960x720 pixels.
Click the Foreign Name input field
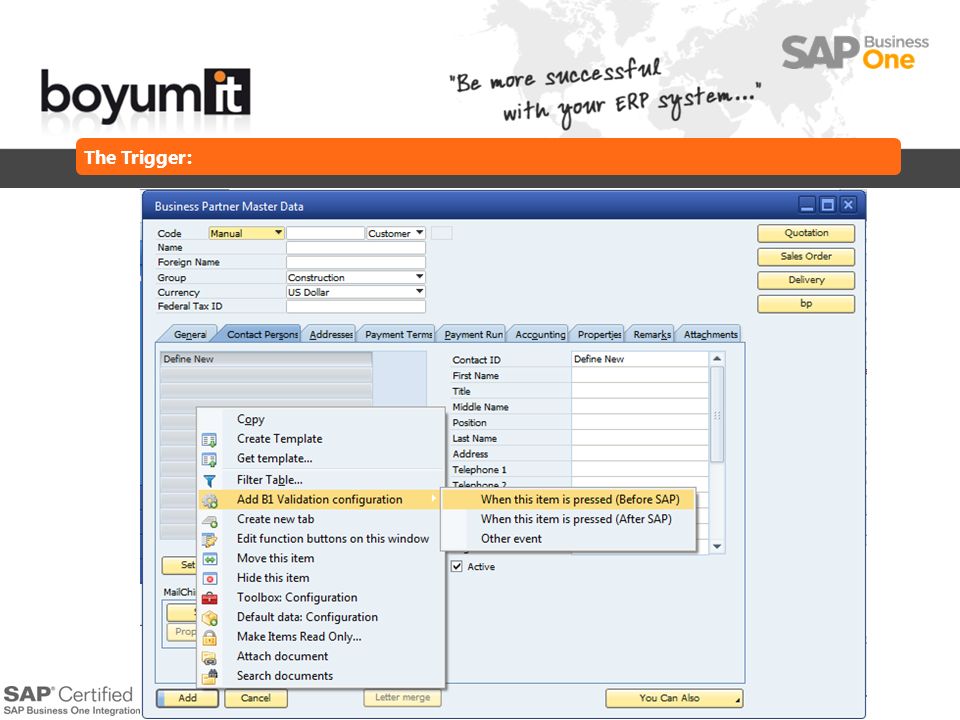point(356,262)
